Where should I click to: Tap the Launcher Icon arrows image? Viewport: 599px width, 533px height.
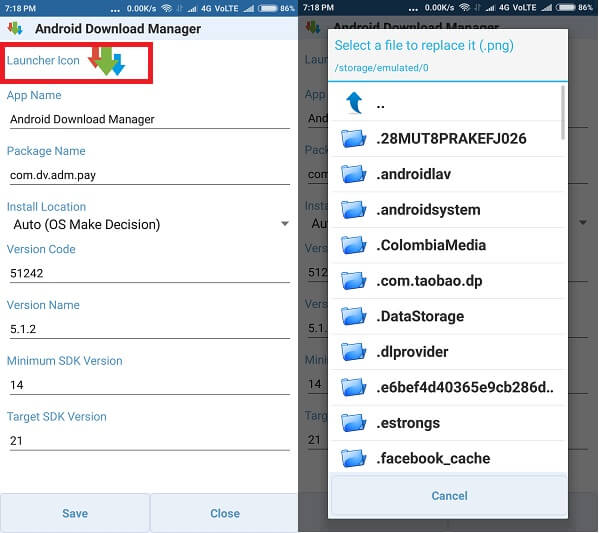[x=107, y=61]
